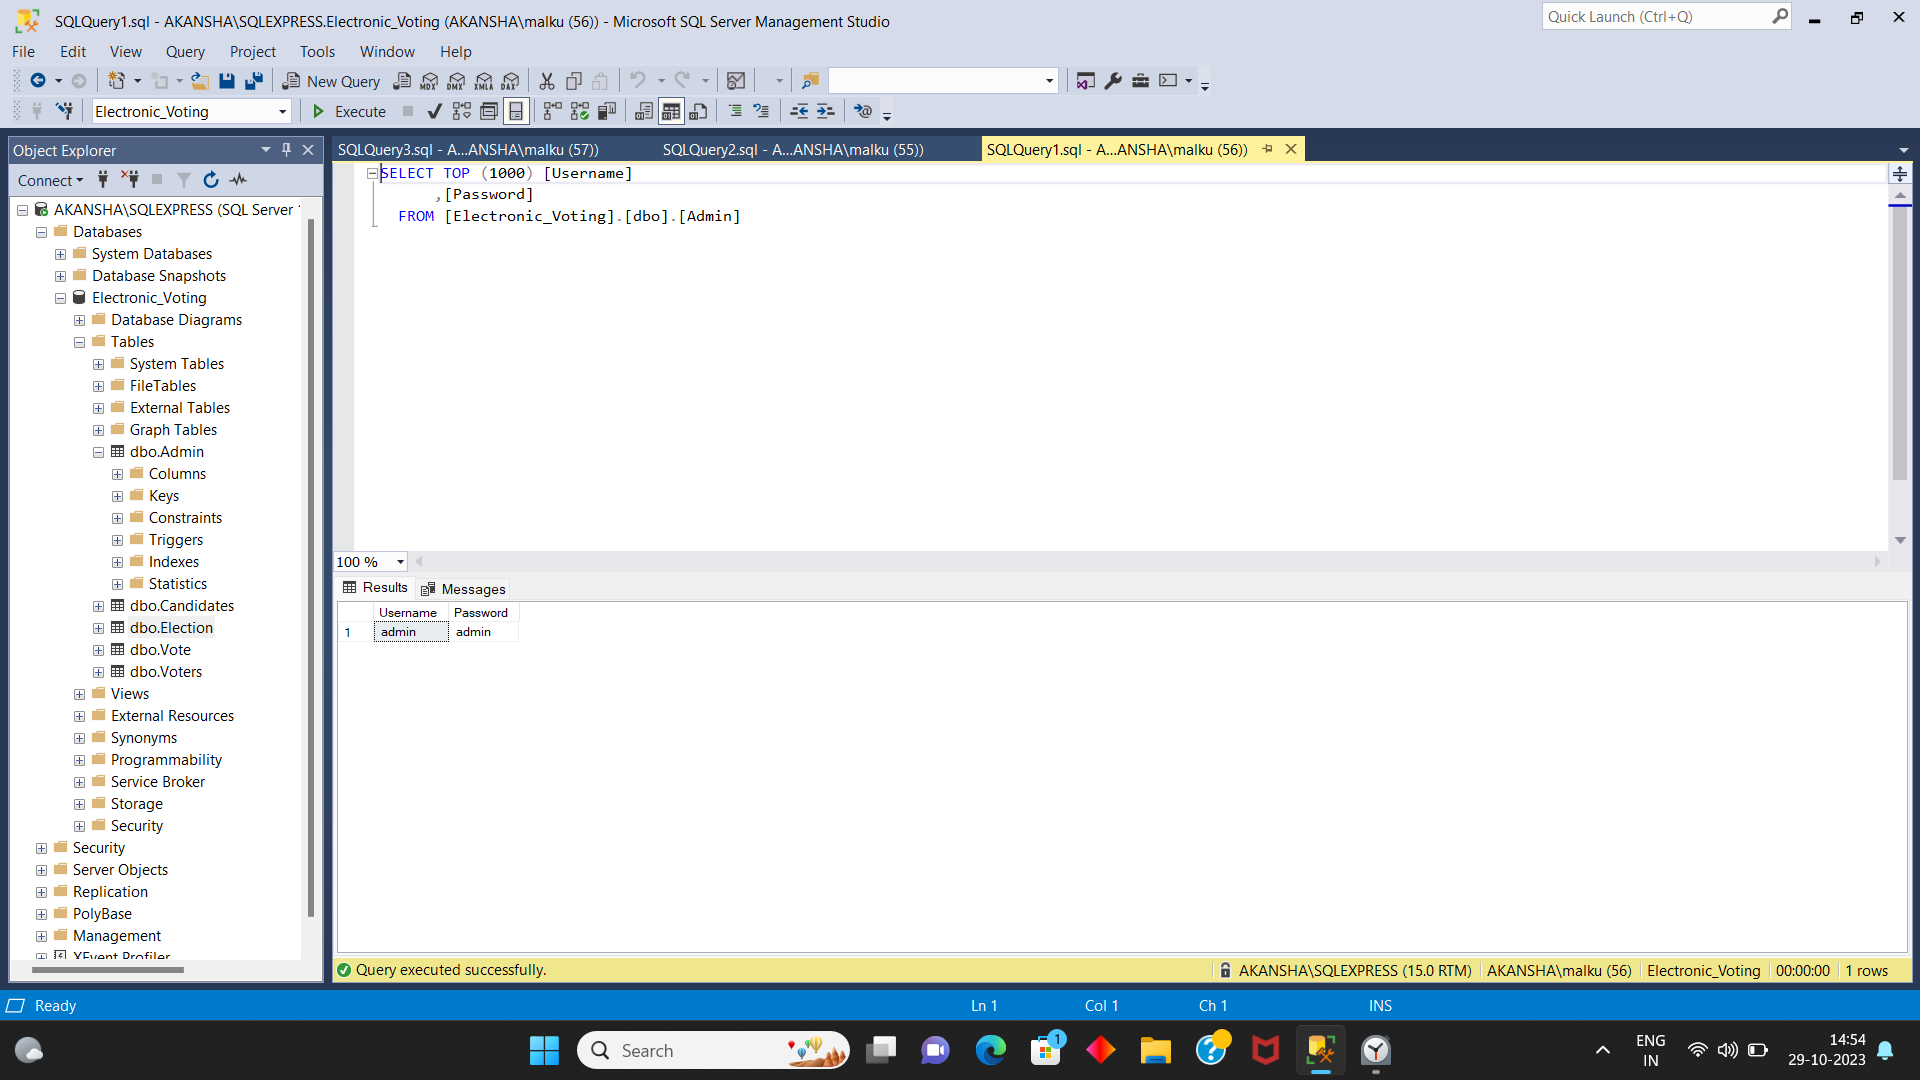Click the Execute query icon
The height and width of the screenshot is (1080, 1920).
(x=348, y=111)
